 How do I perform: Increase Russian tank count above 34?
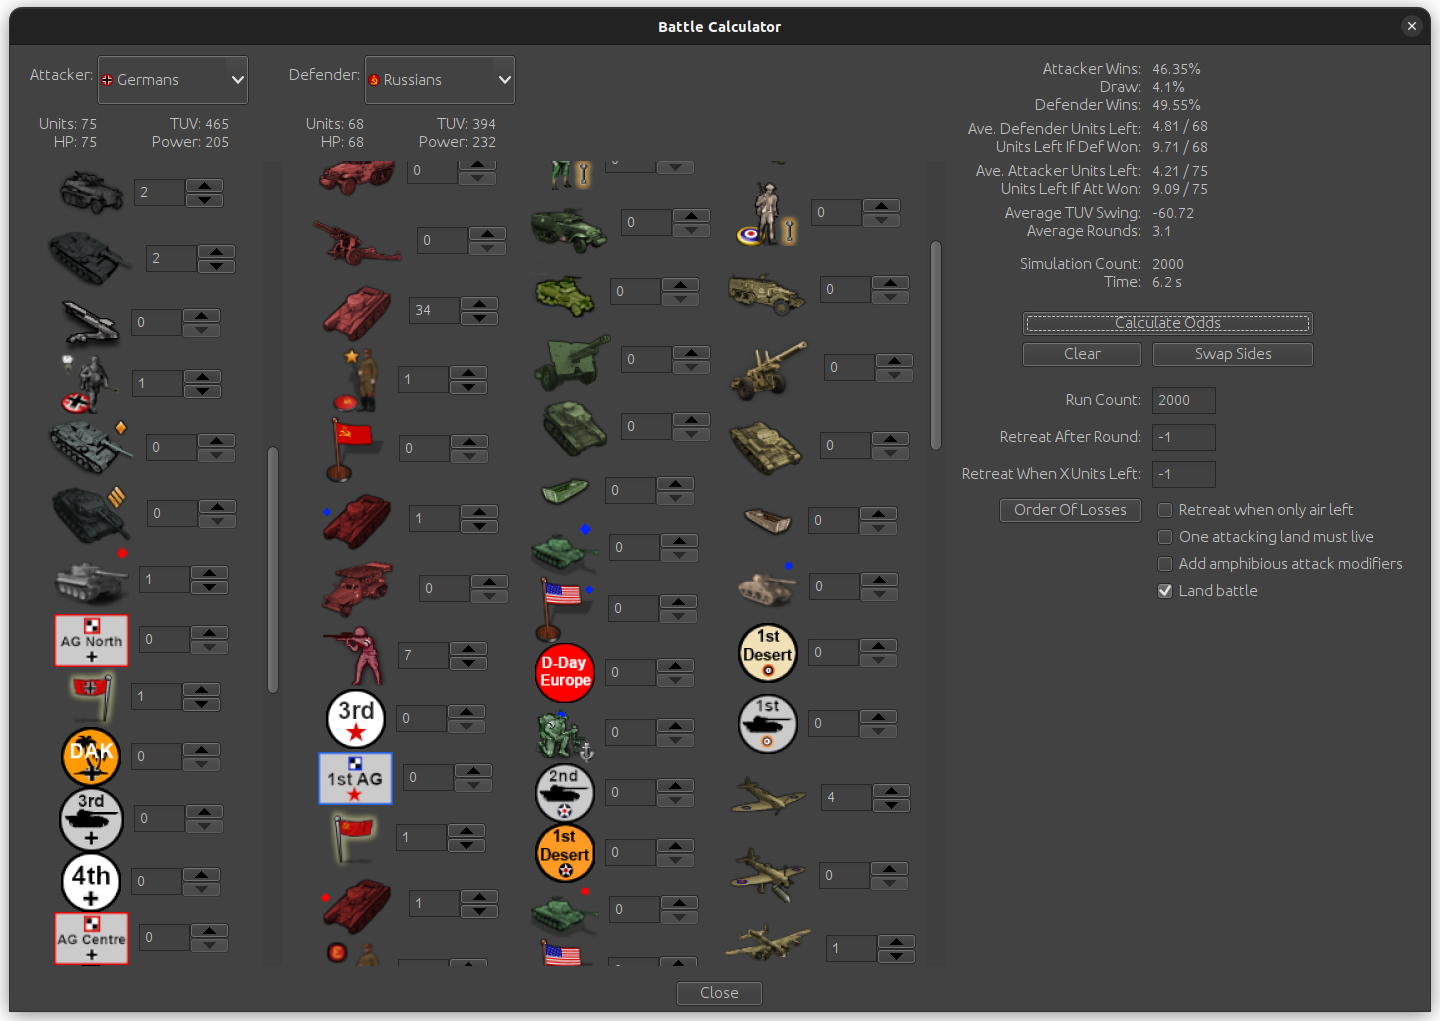point(479,303)
